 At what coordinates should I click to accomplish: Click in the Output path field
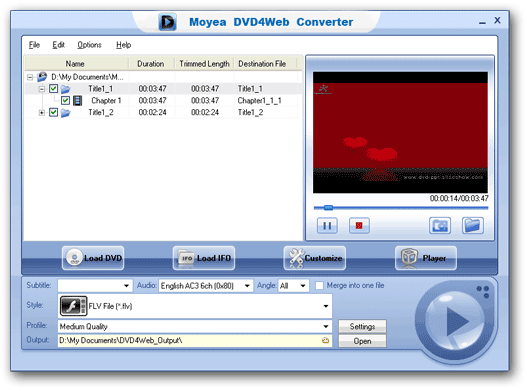coord(195,341)
